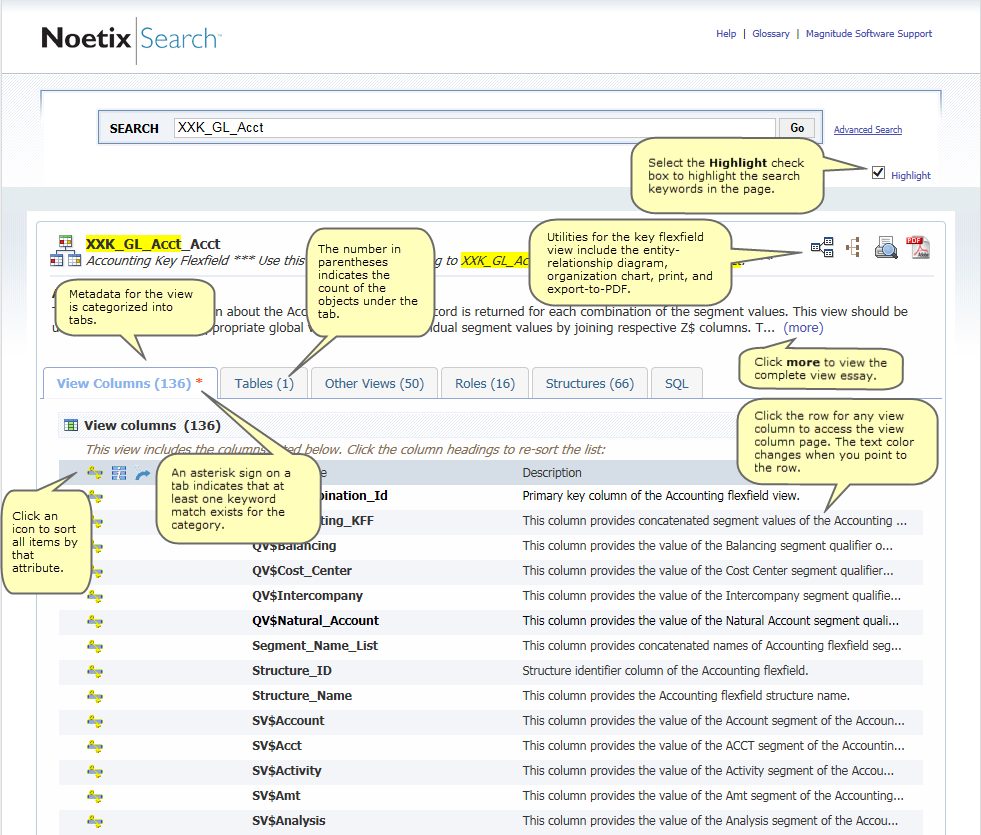Viewport: 981px width, 835px height.
Task: Open the SV$Acct column row
Action: [490, 746]
